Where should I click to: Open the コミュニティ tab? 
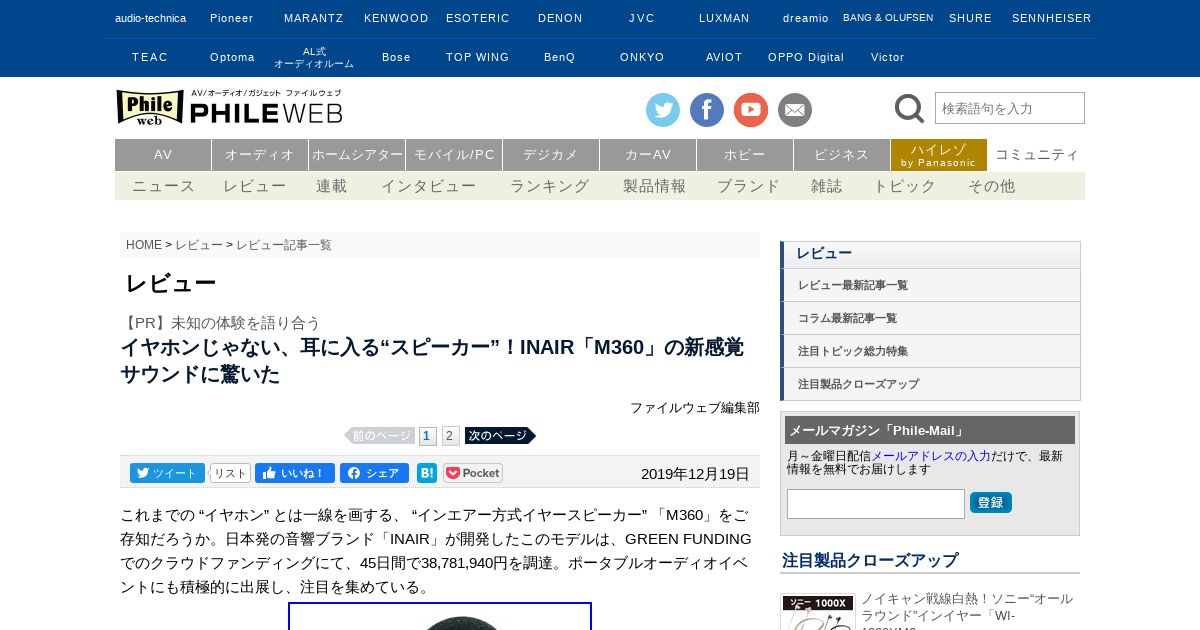click(1037, 155)
